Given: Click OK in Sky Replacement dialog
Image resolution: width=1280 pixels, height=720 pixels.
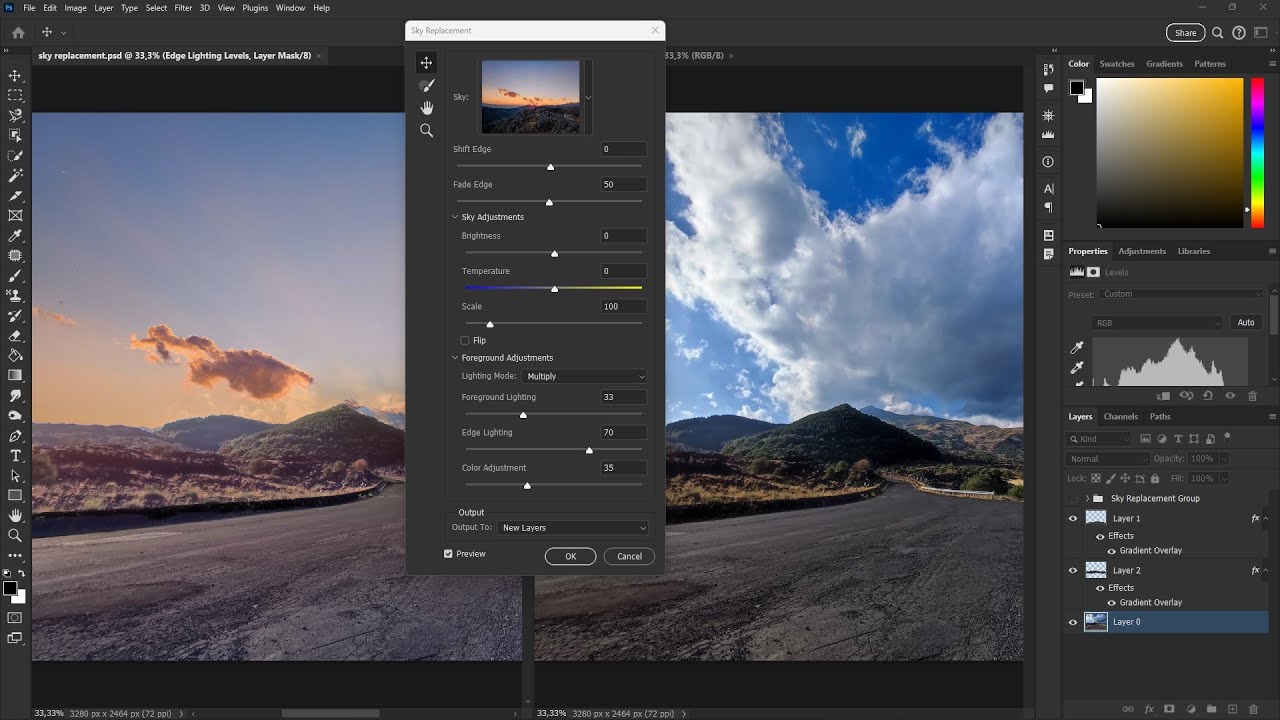Looking at the screenshot, I should coord(571,556).
